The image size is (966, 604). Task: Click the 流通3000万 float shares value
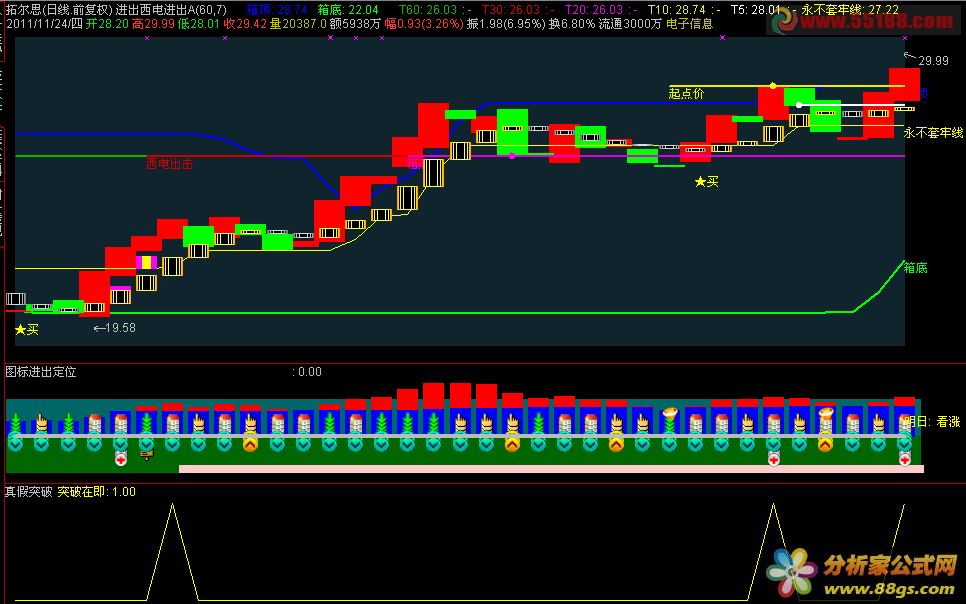tap(630, 24)
